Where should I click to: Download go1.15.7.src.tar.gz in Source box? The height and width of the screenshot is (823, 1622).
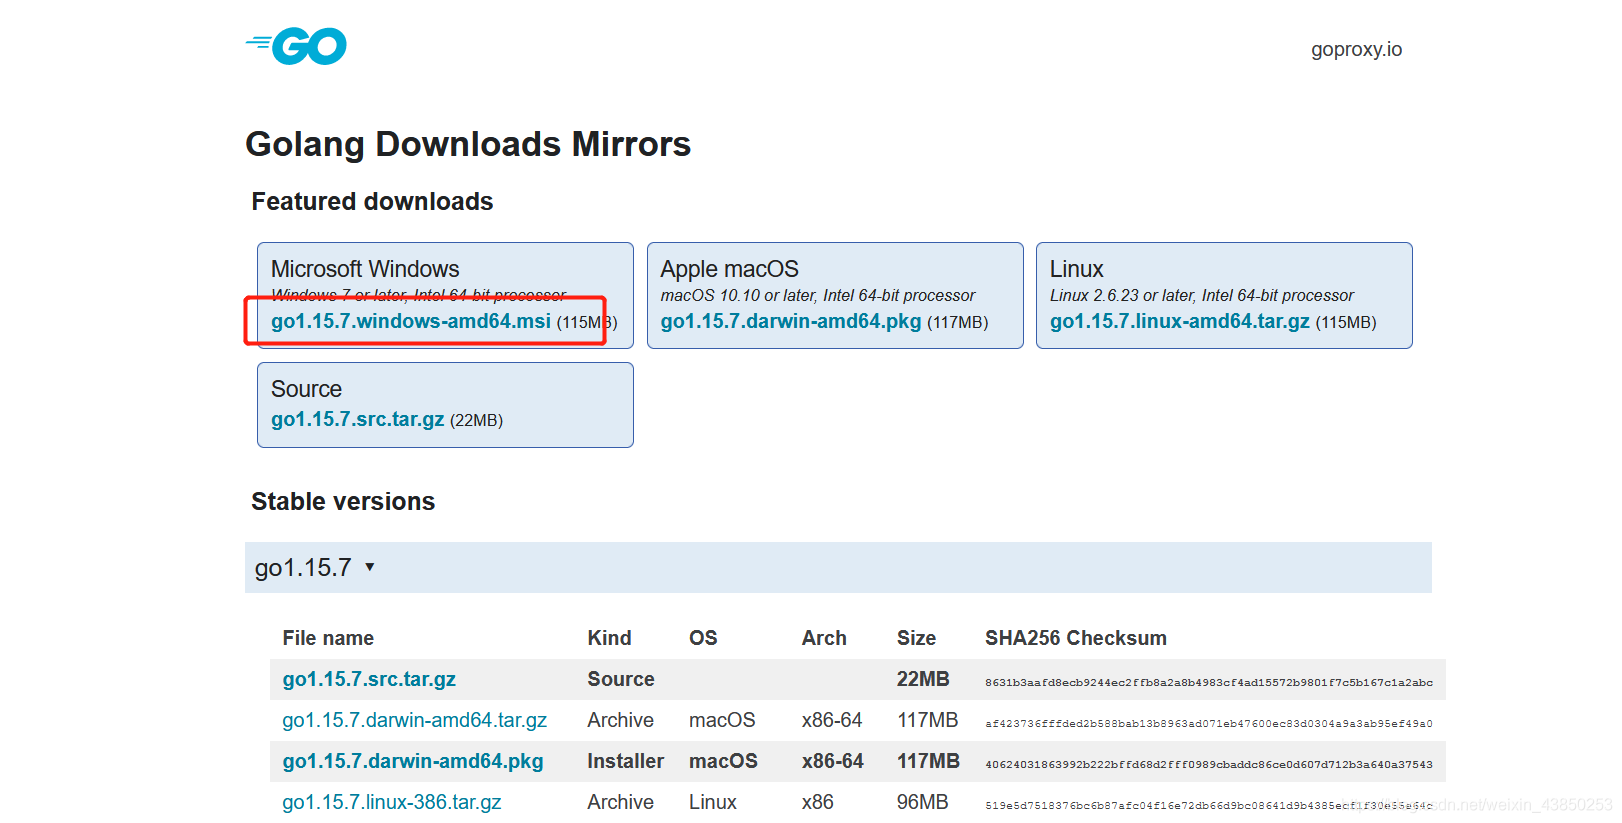pyautogui.click(x=358, y=419)
